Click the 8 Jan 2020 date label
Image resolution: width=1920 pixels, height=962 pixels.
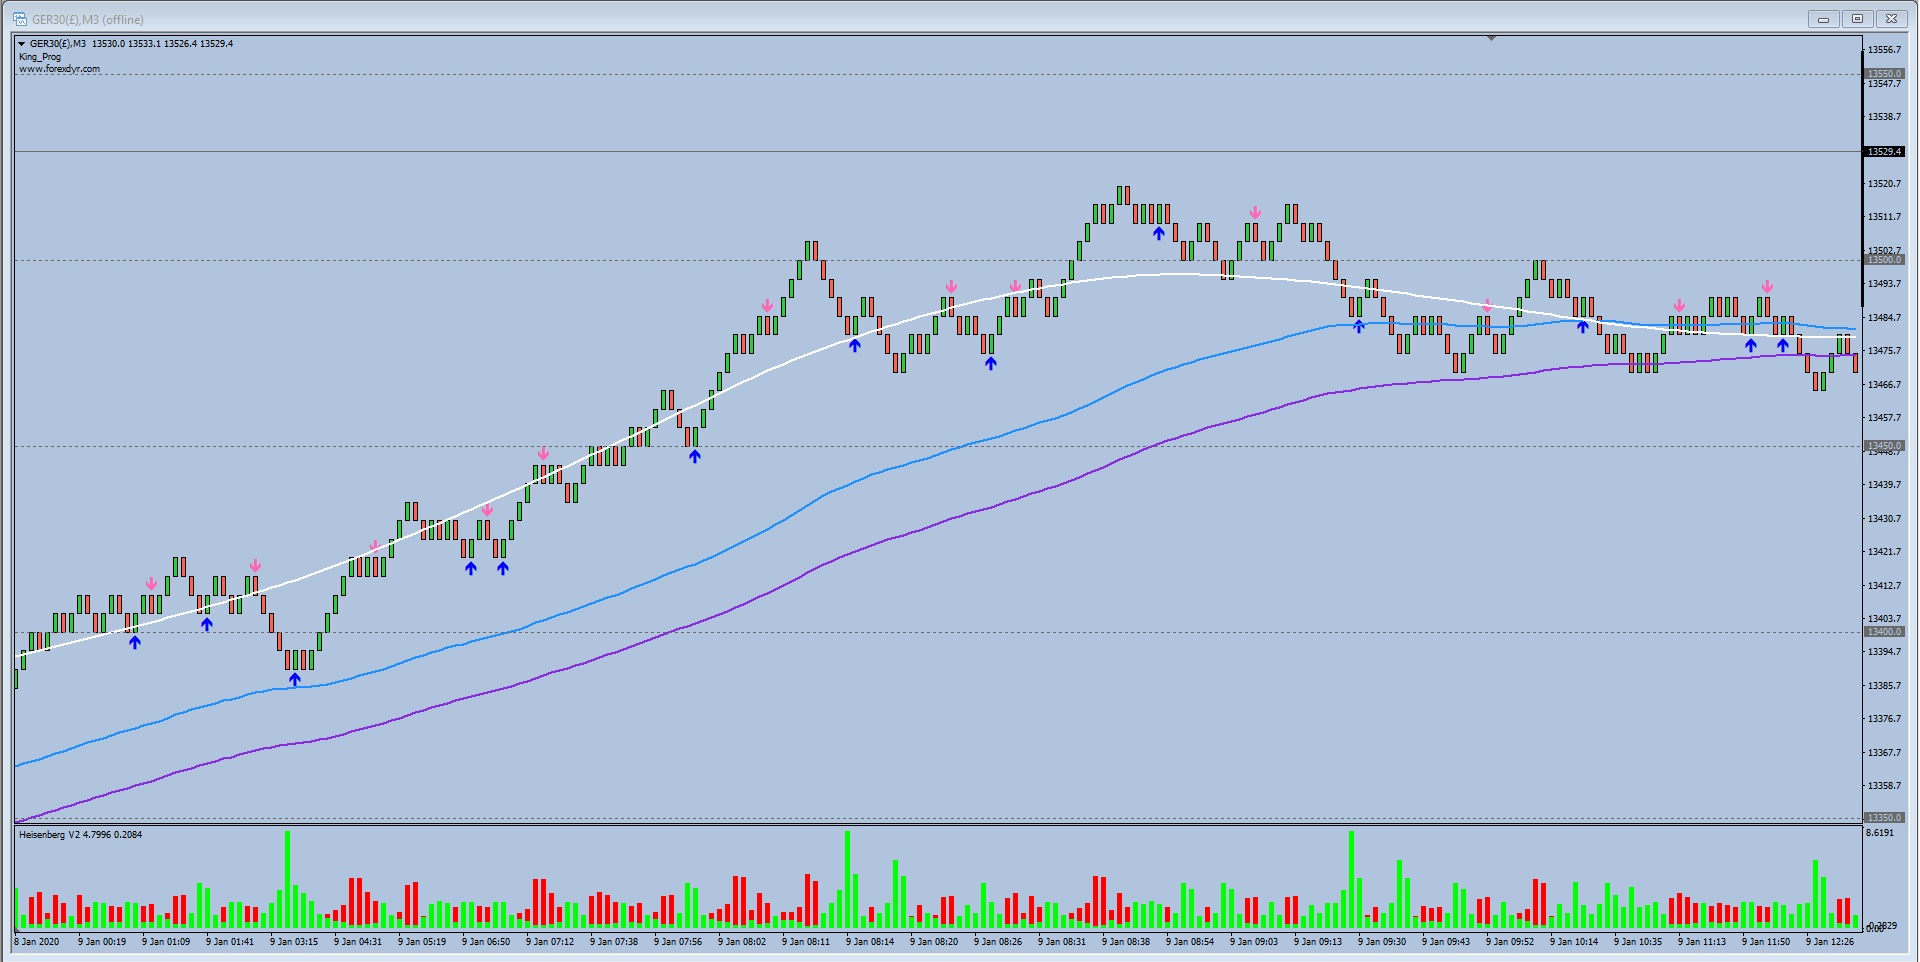(37, 942)
